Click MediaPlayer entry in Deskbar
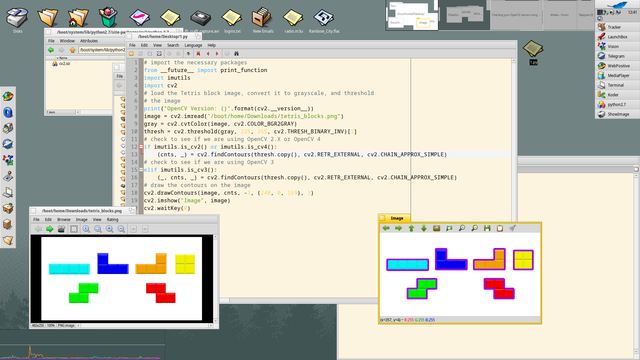 (617, 76)
